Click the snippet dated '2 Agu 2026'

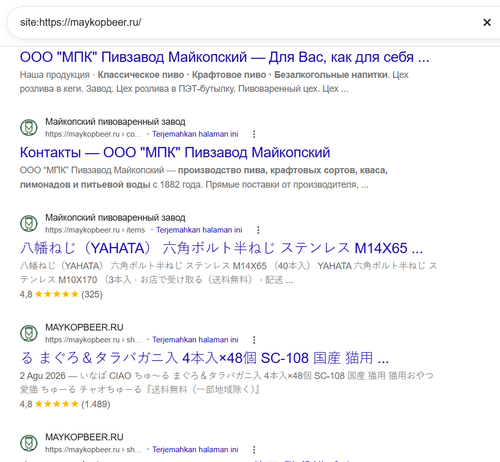227,382
